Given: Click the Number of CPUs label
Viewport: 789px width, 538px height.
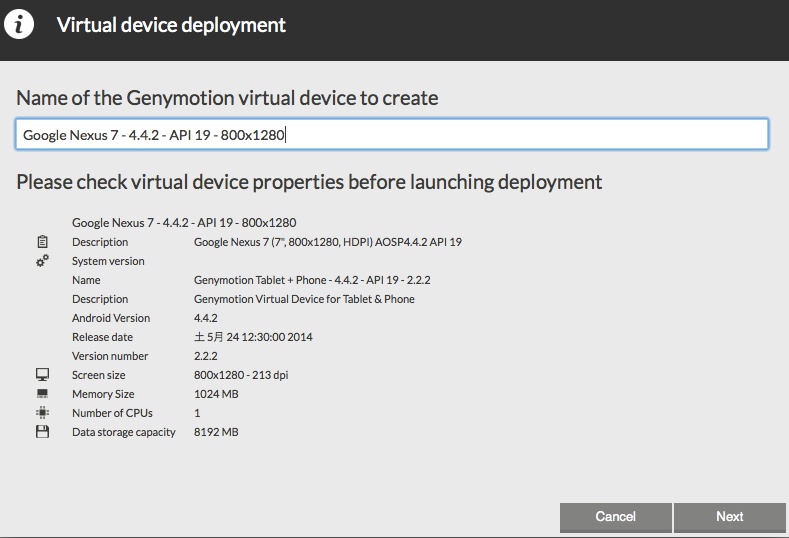Looking at the screenshot, I should pyautogui.click(x=112, y=413).
